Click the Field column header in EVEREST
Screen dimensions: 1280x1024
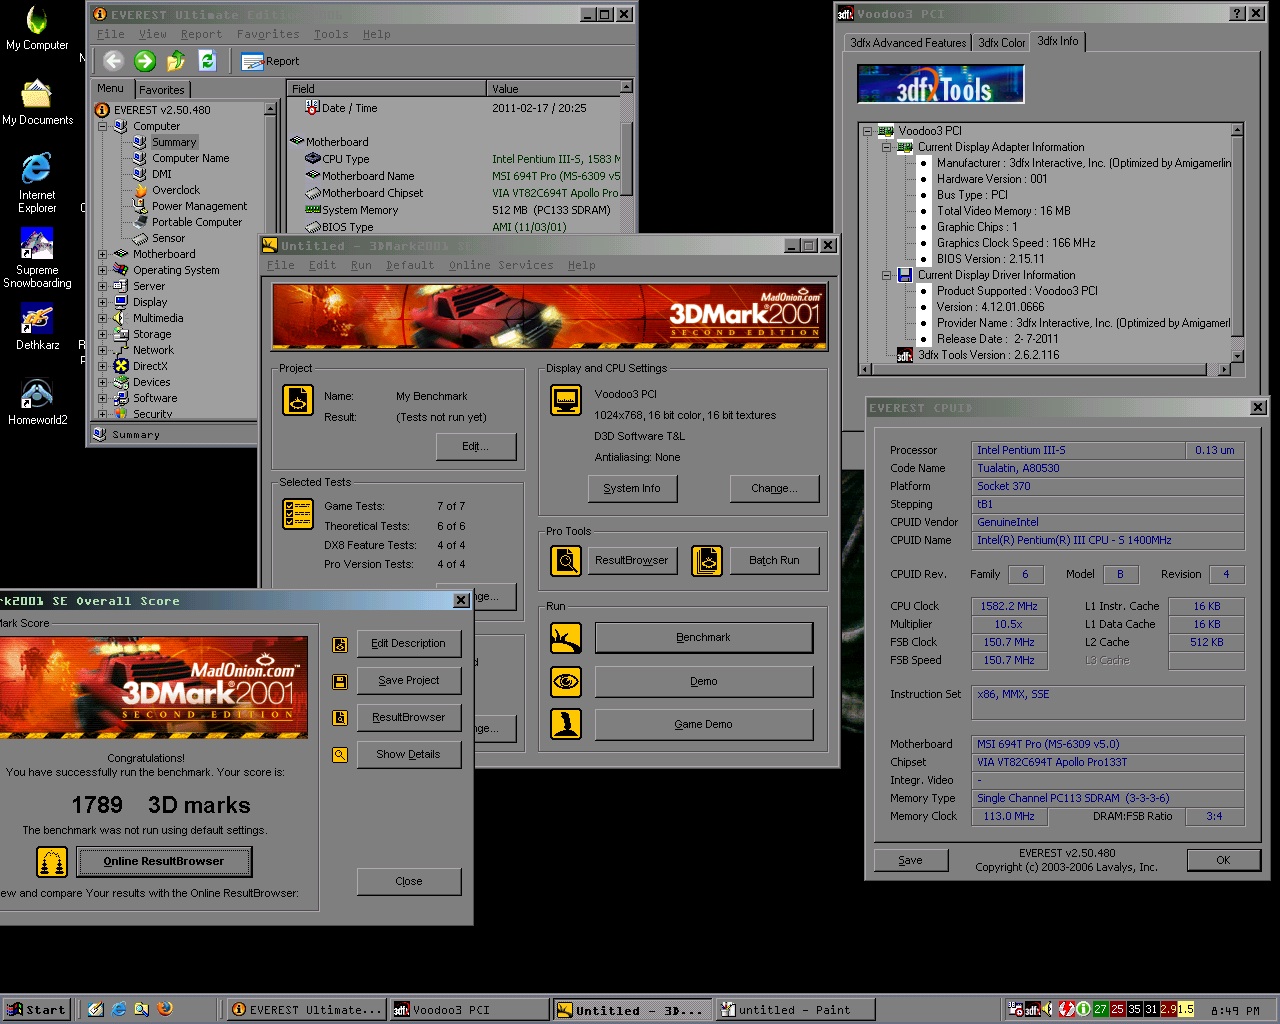[x=387, y=89]
